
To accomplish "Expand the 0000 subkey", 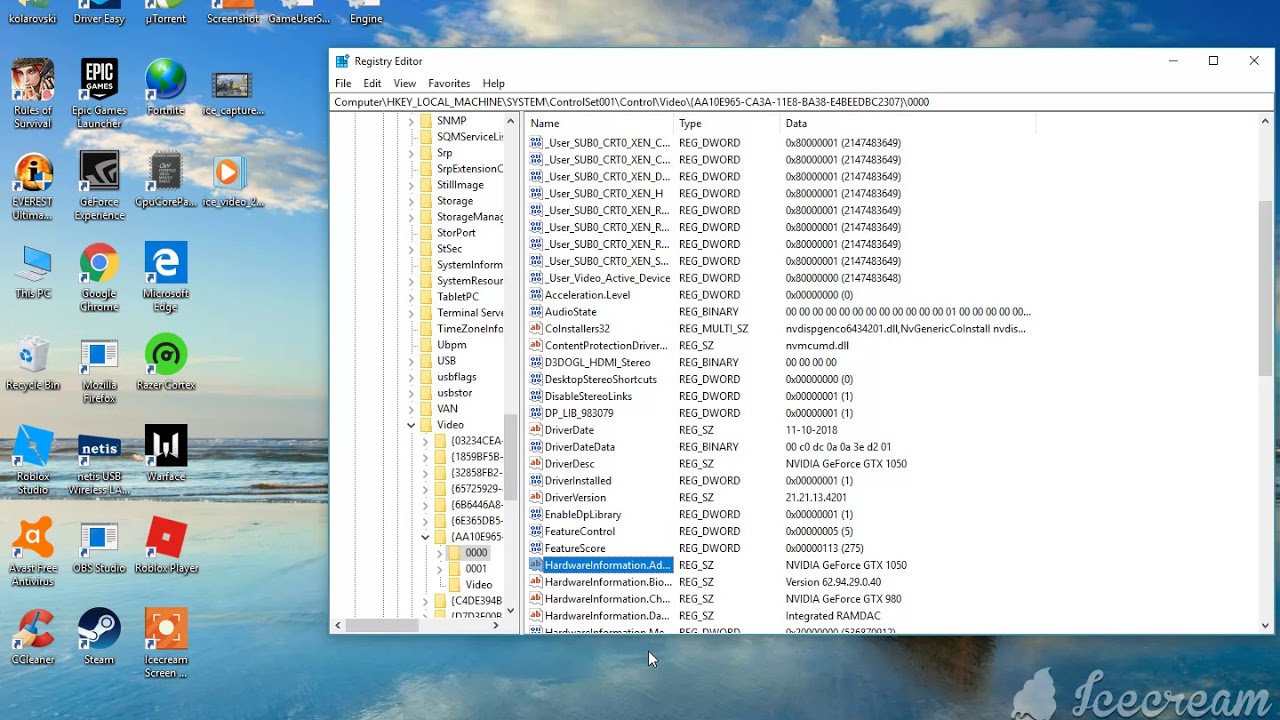I will (x=439, y=553).
